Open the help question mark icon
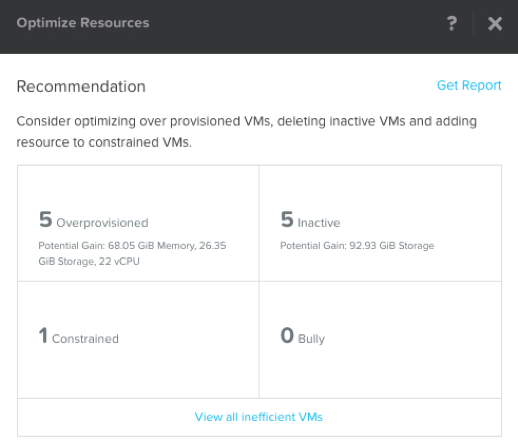This screenshot has width=518, height=441. 452,23
